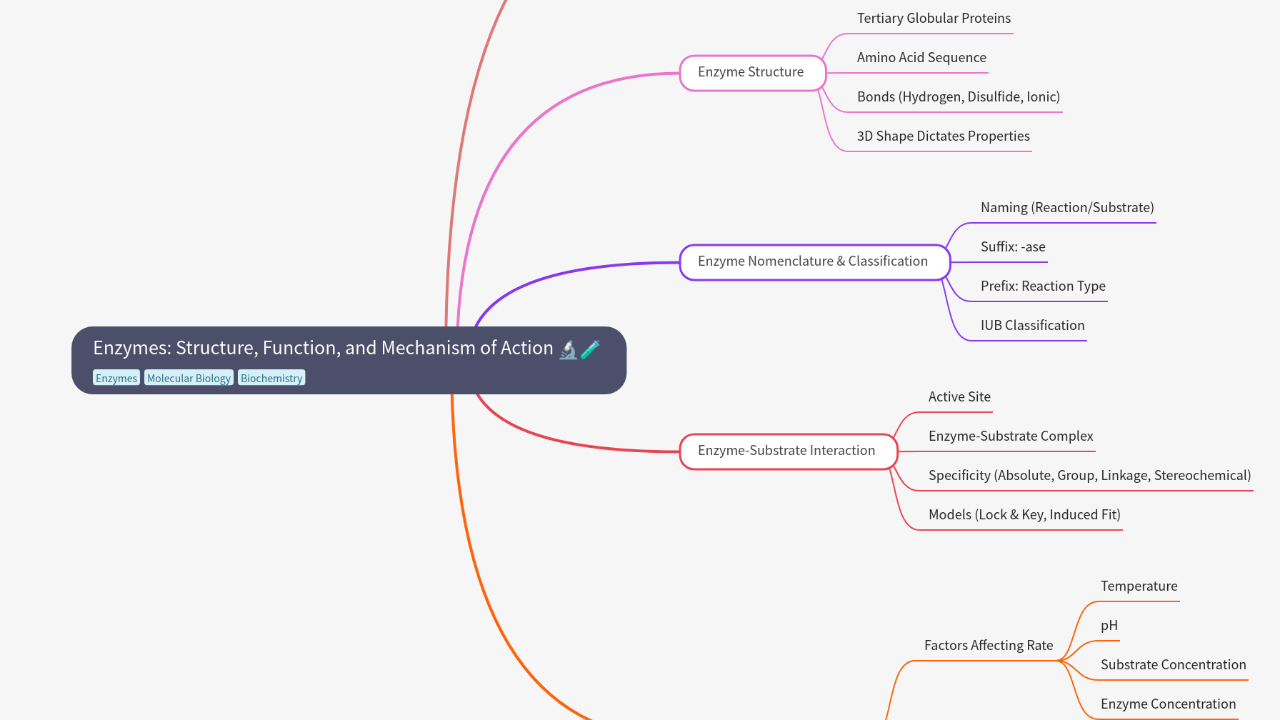Click Enzyme-Substrate Complex leaf
Screen dimensions: 1280x720
[1011, 436]
